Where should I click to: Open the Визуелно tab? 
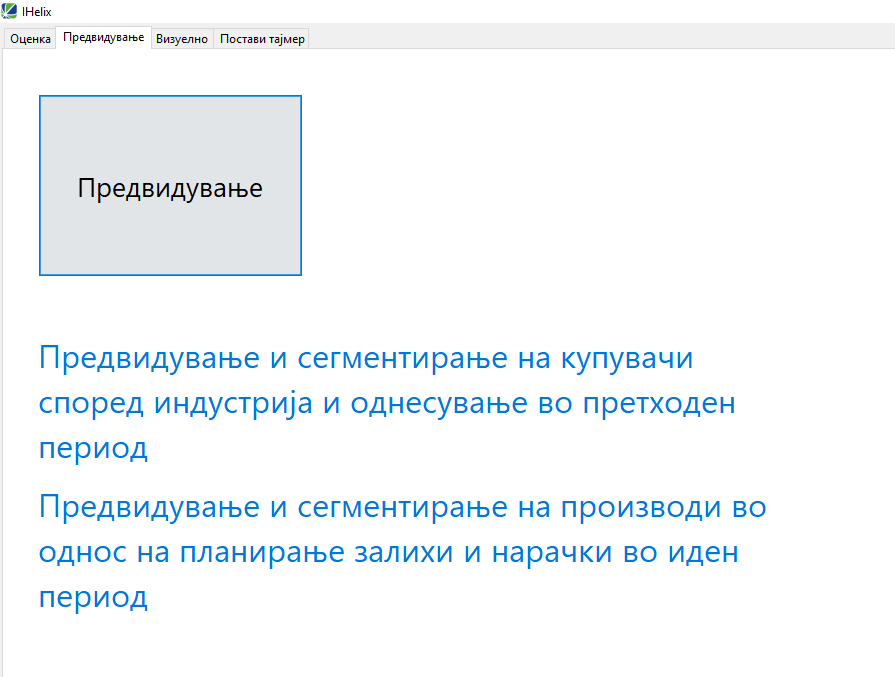(x=182, y=39)
